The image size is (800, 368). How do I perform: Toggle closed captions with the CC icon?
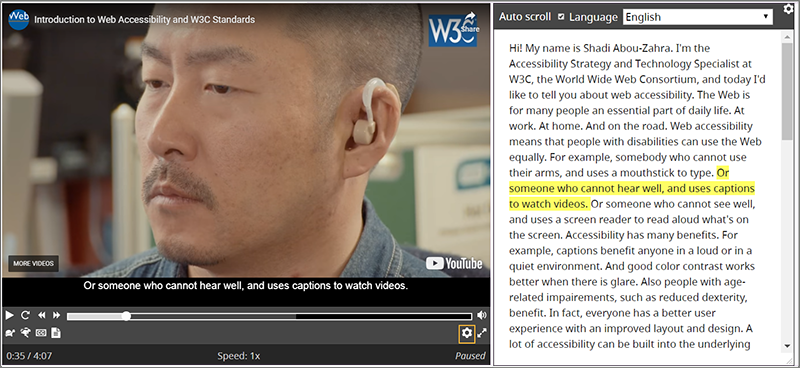(x=41, y=333)
